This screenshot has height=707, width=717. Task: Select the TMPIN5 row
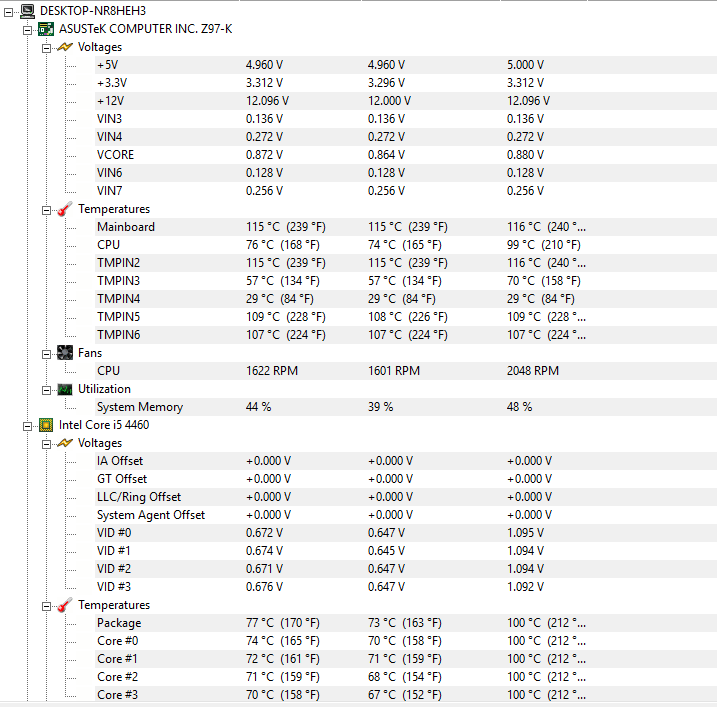(x=406, y=317)
